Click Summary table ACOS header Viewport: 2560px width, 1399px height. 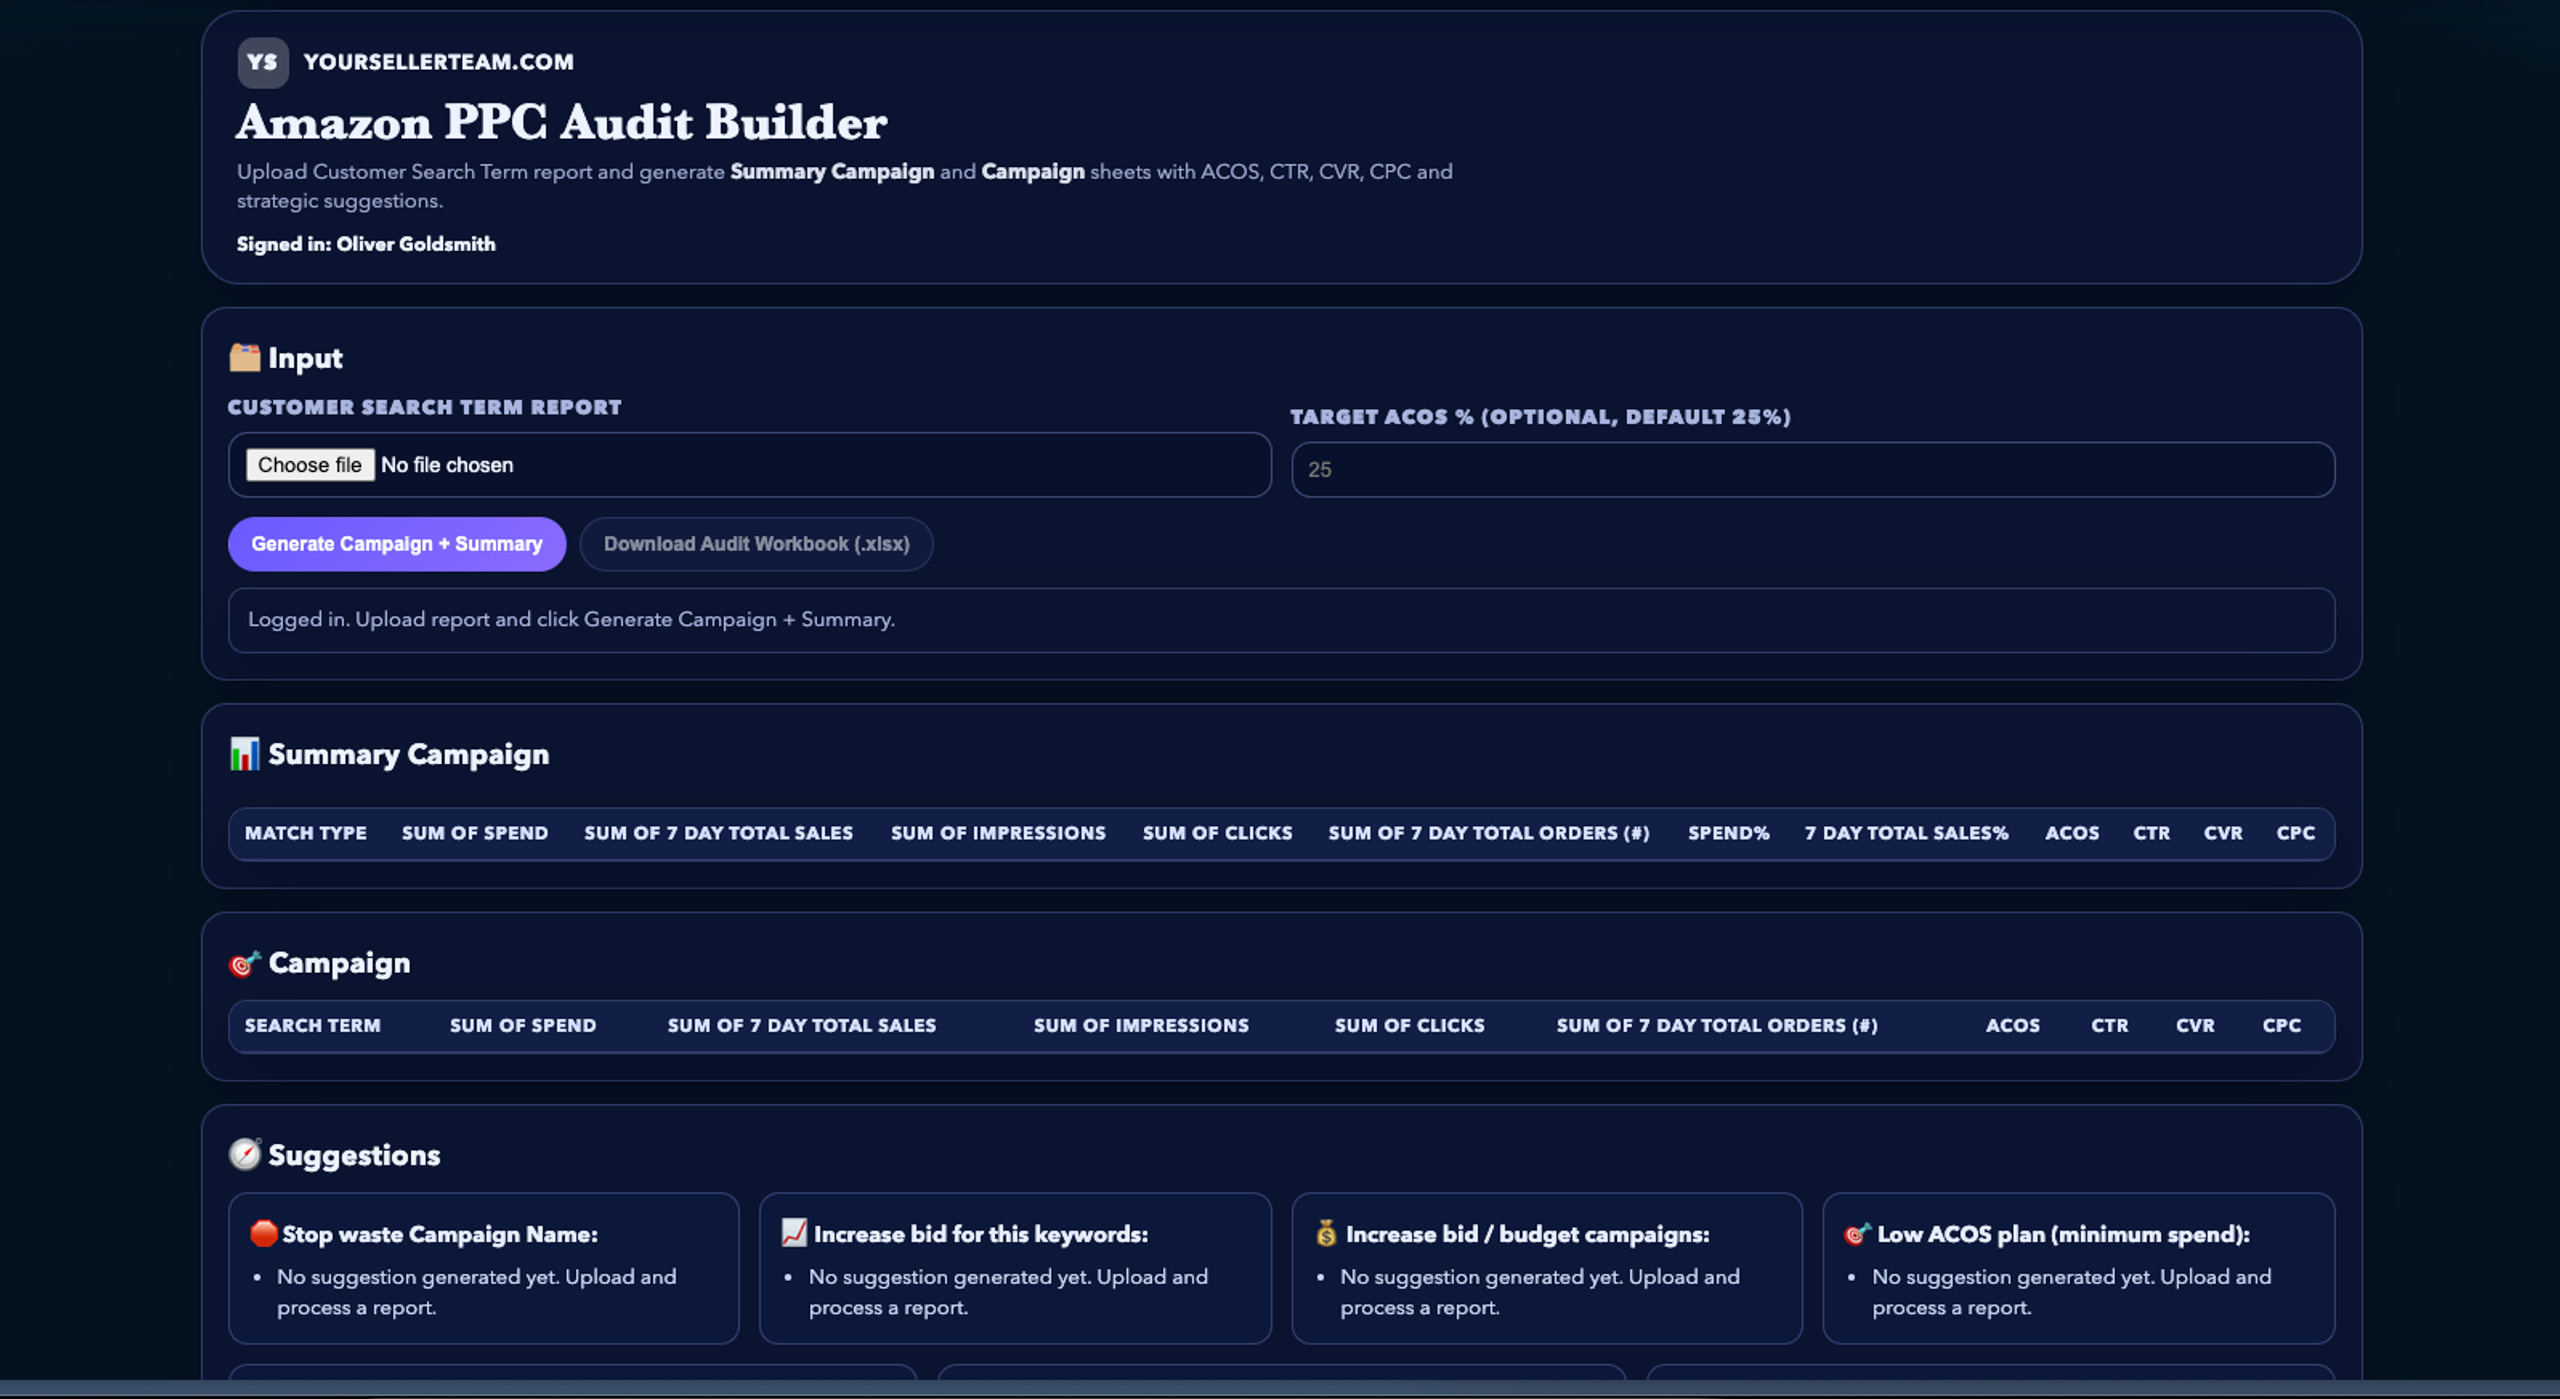pos(2072,833)
